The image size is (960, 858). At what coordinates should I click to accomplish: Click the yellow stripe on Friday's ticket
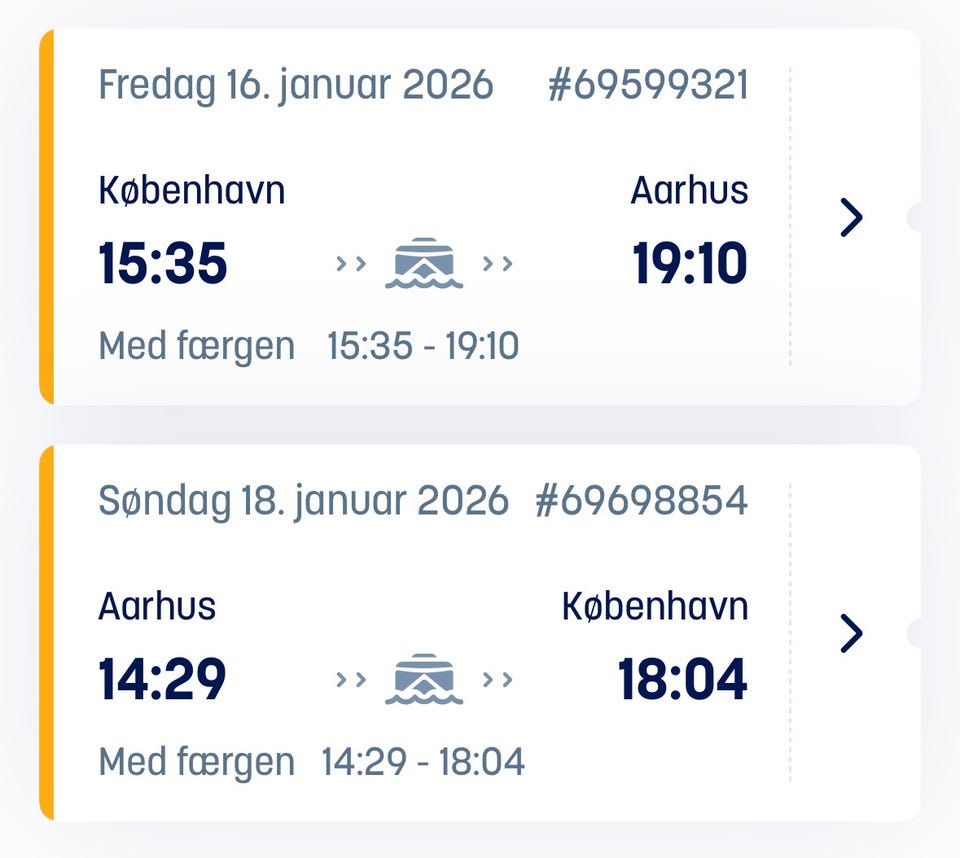tap(46, 217)
